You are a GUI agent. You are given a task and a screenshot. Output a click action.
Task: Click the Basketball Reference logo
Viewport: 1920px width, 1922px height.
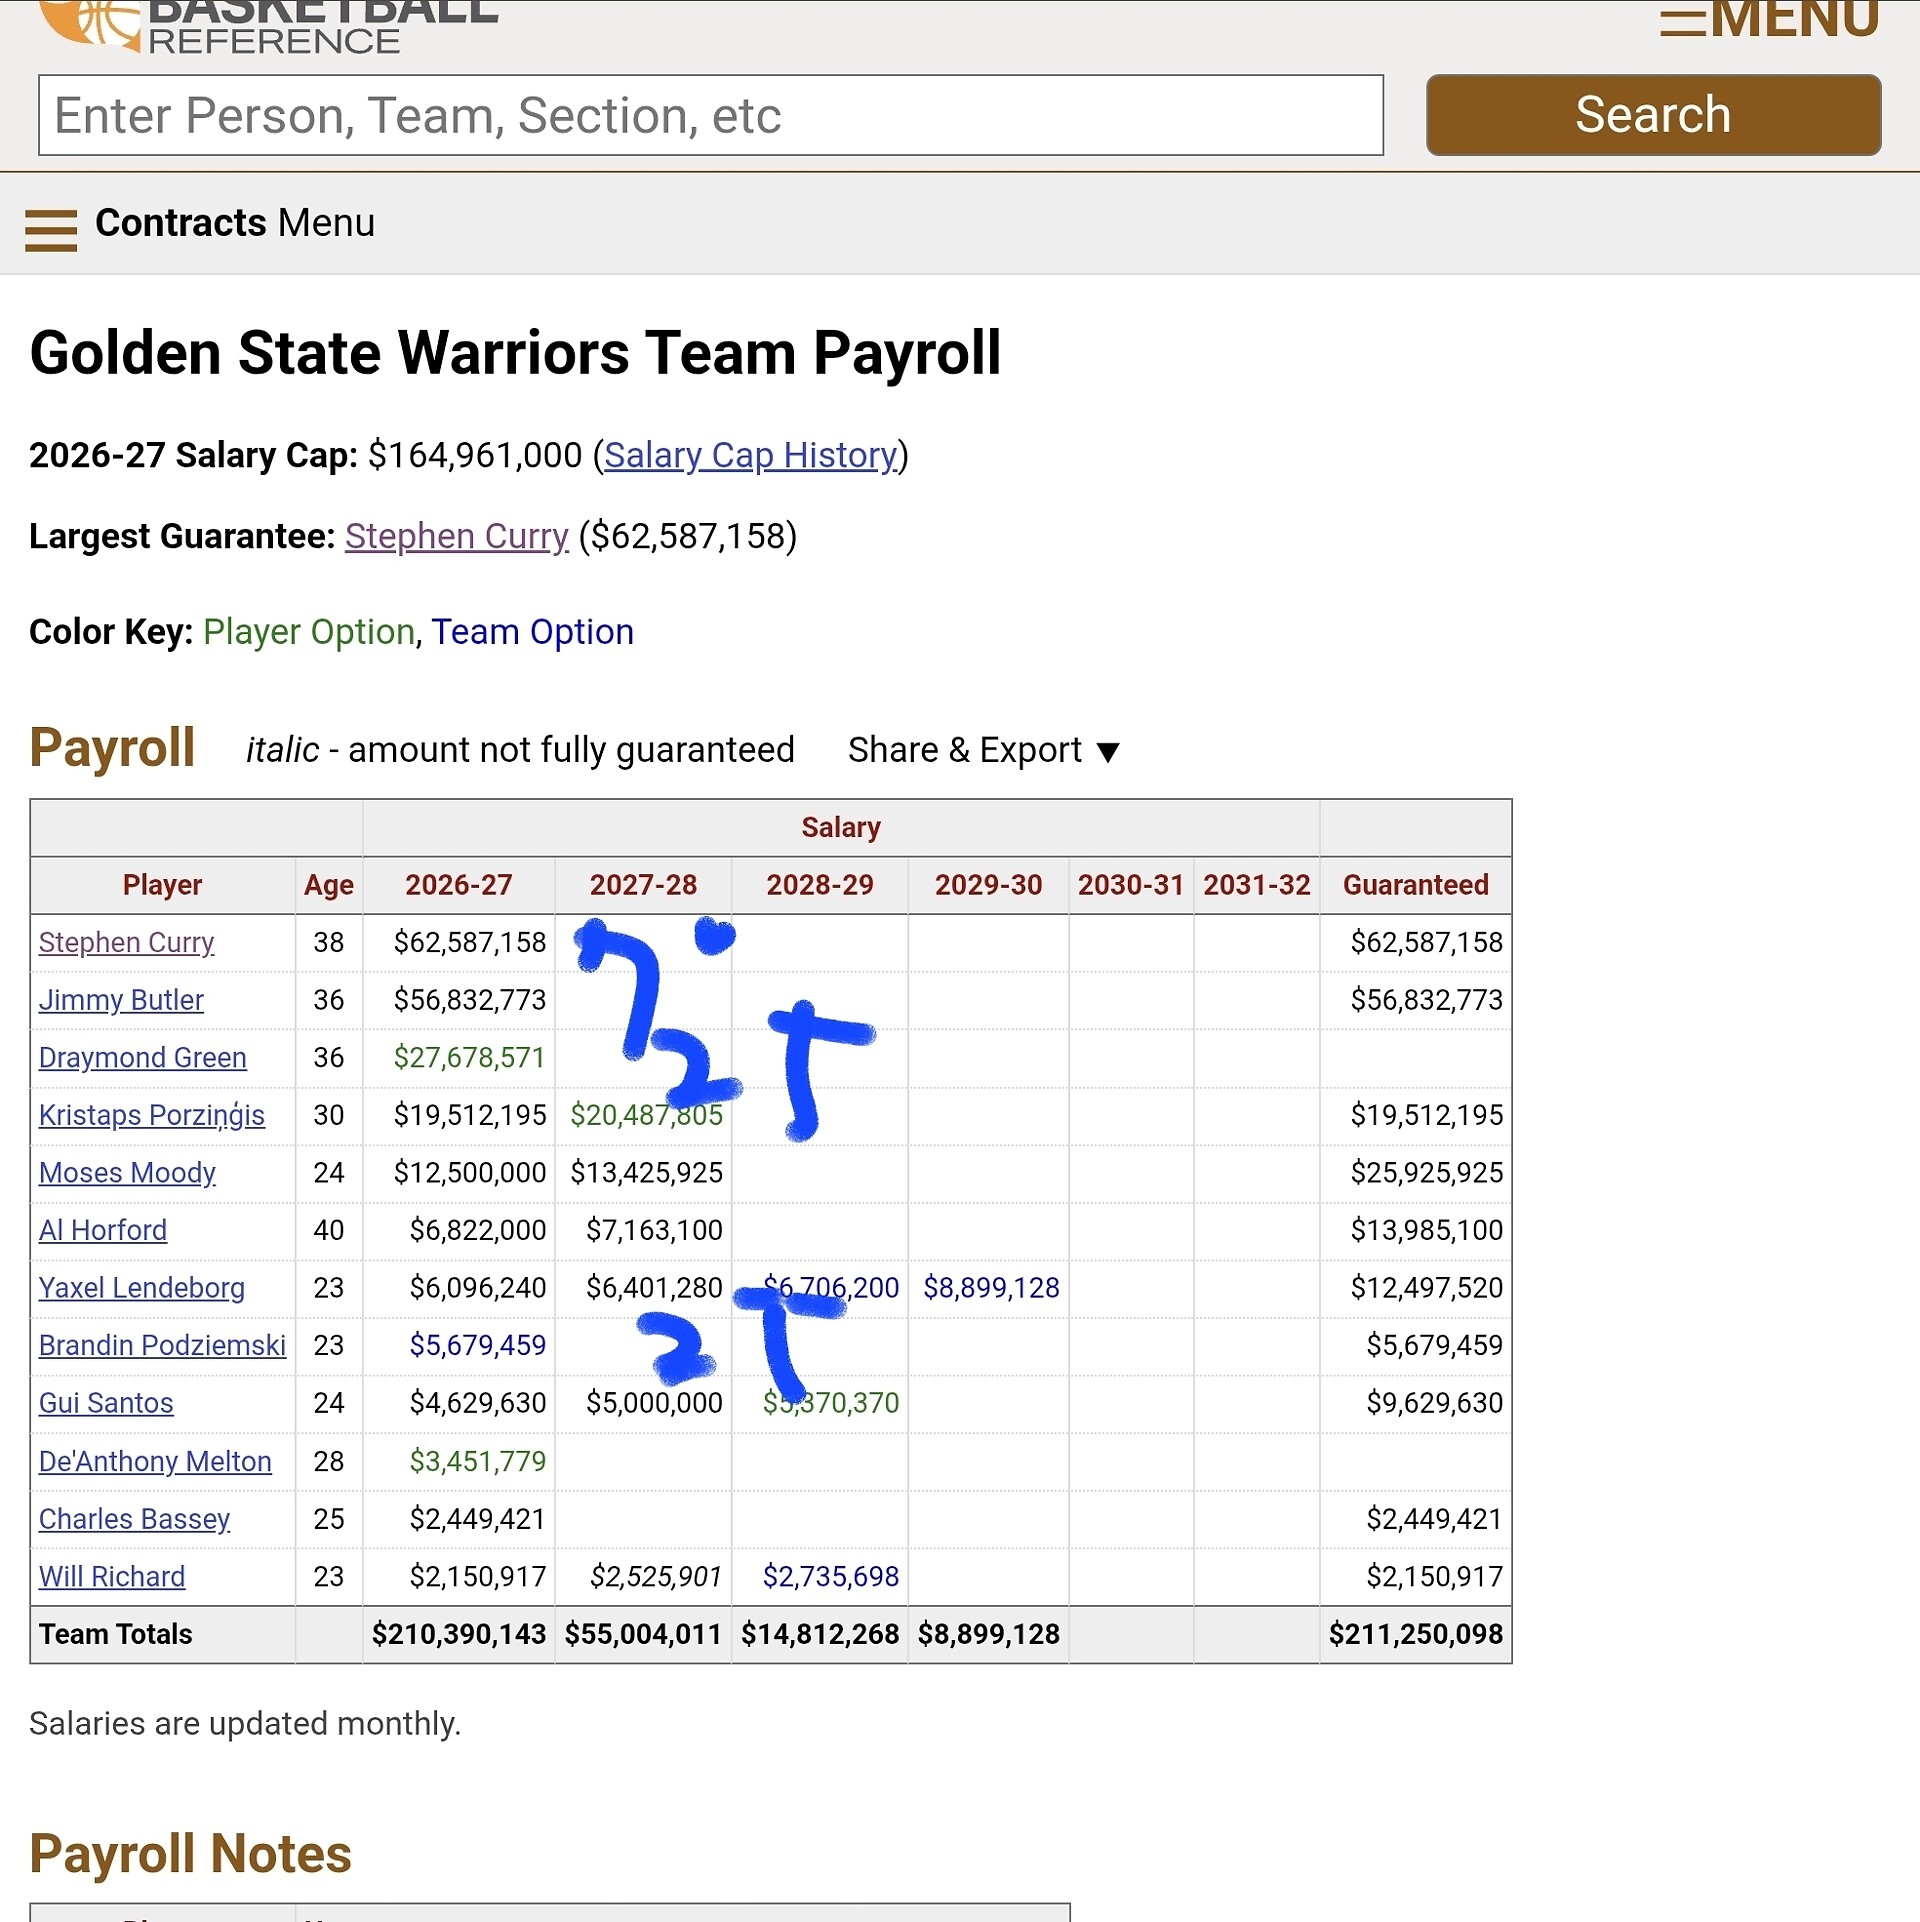[x=270, y=25]
